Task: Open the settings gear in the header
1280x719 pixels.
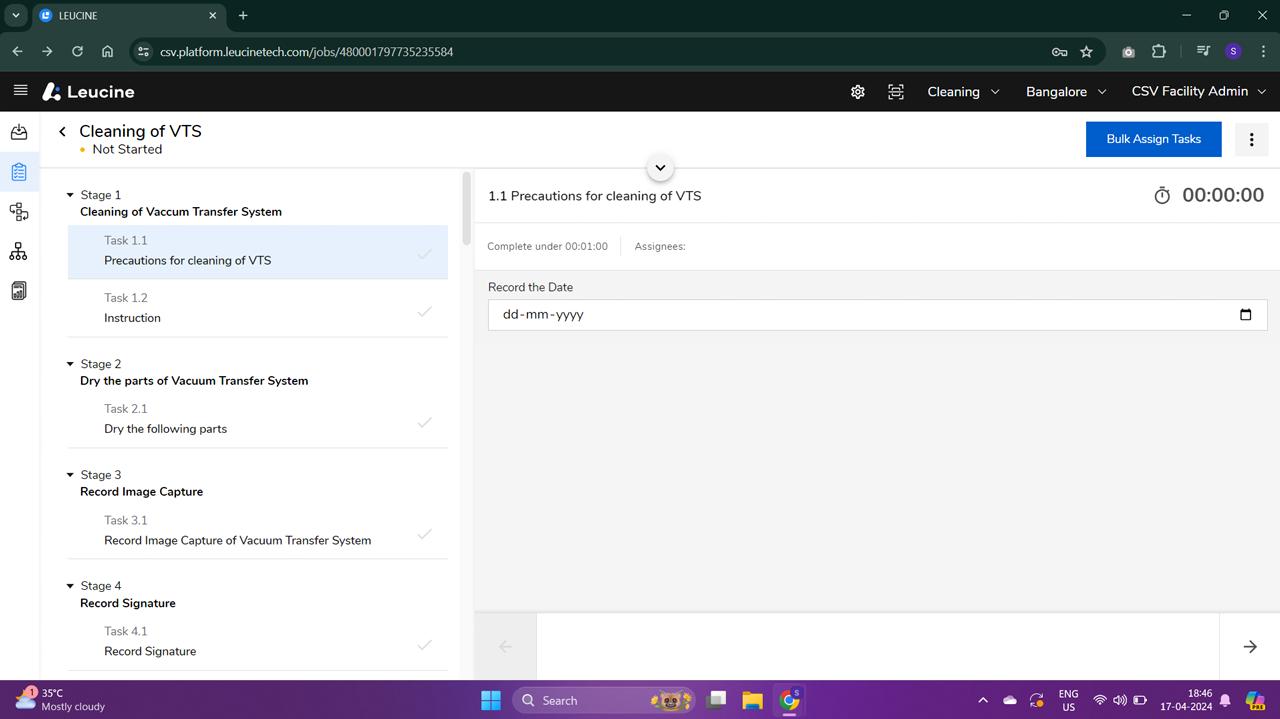Action: (858, 92)
